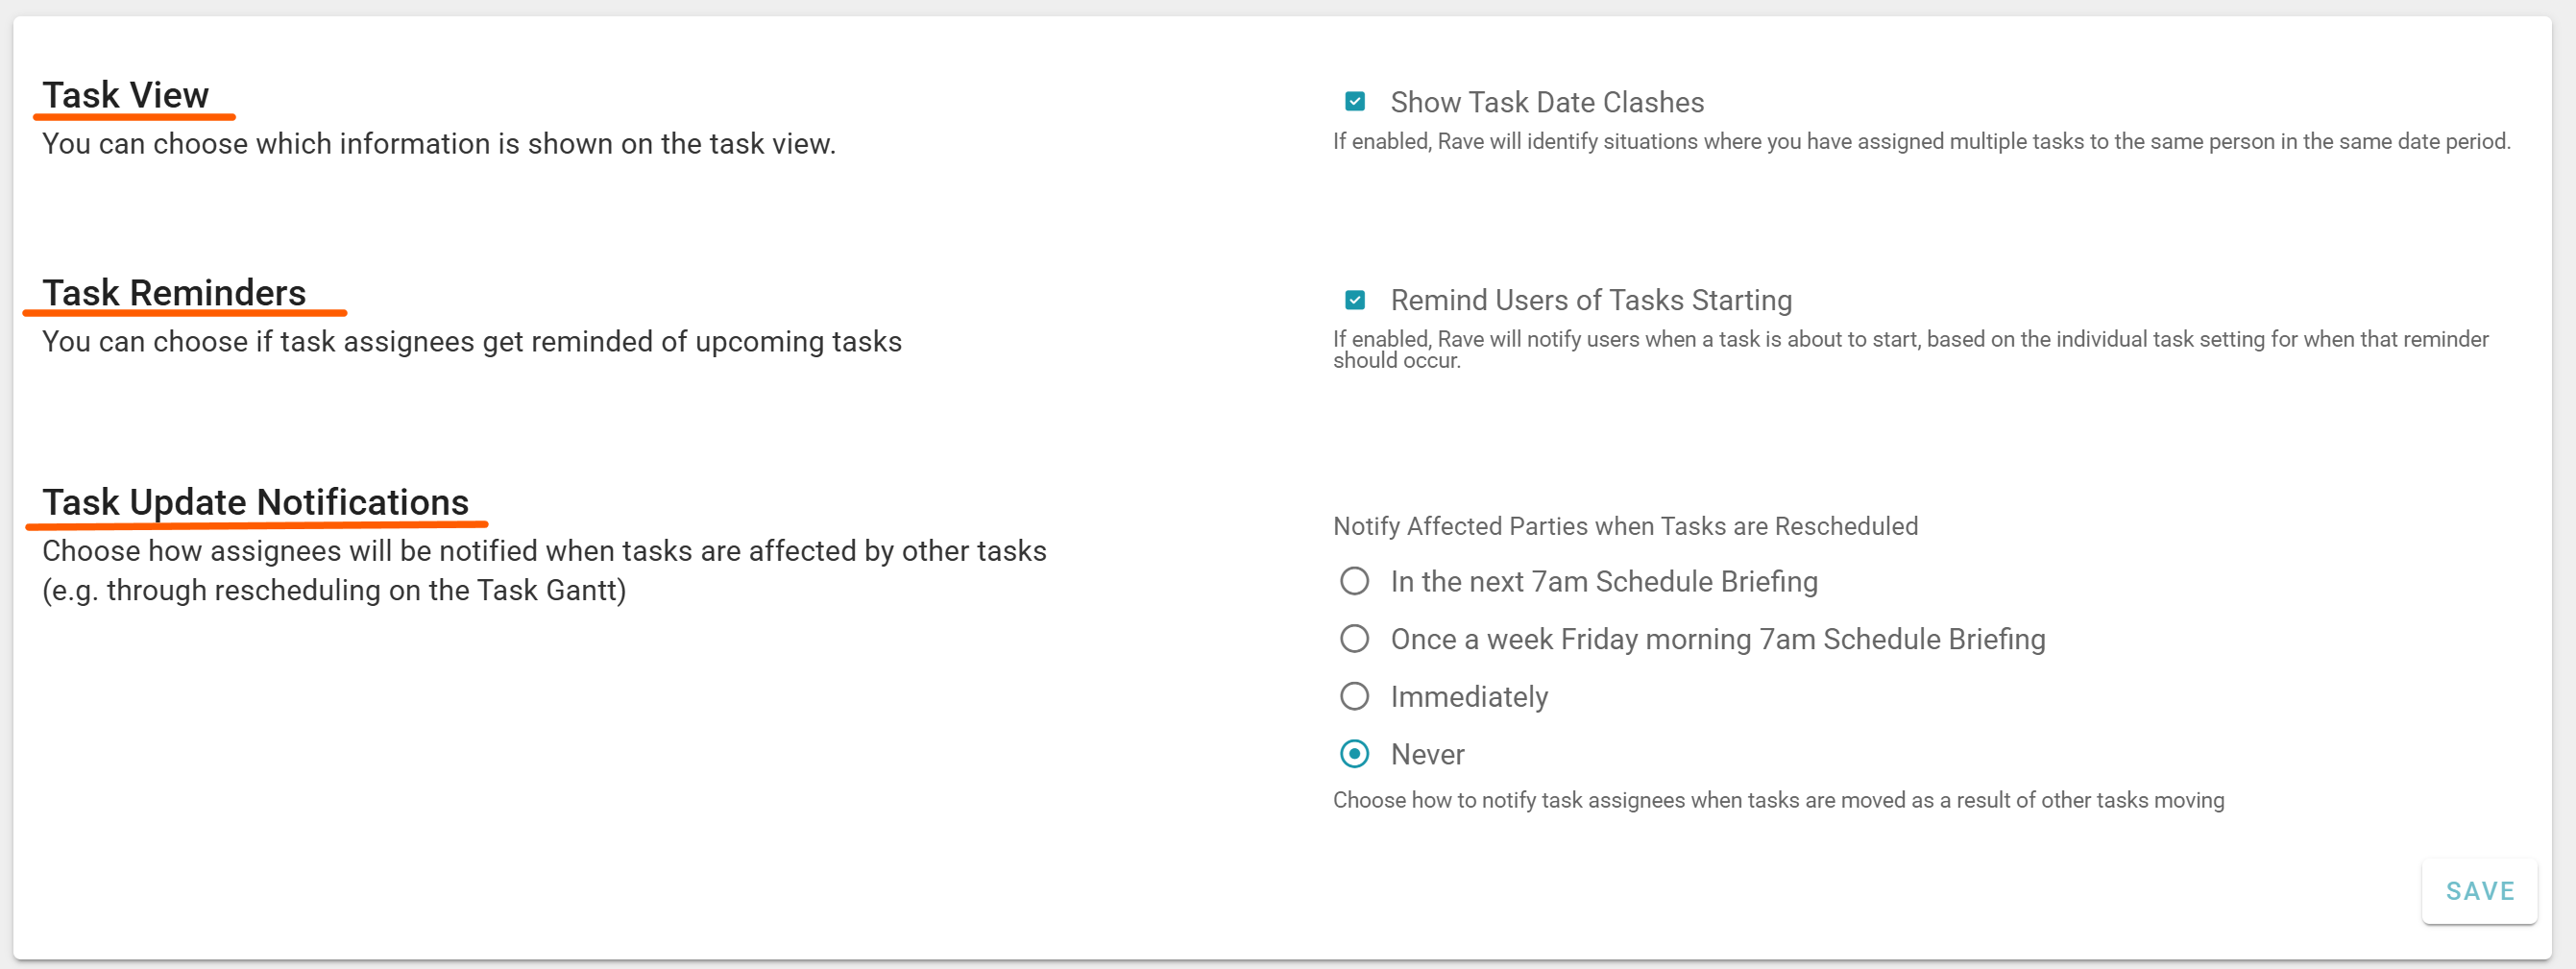The image size is (2576, 969).
Task: Pick the Never notification radio button
Action: pos(1354,754)
